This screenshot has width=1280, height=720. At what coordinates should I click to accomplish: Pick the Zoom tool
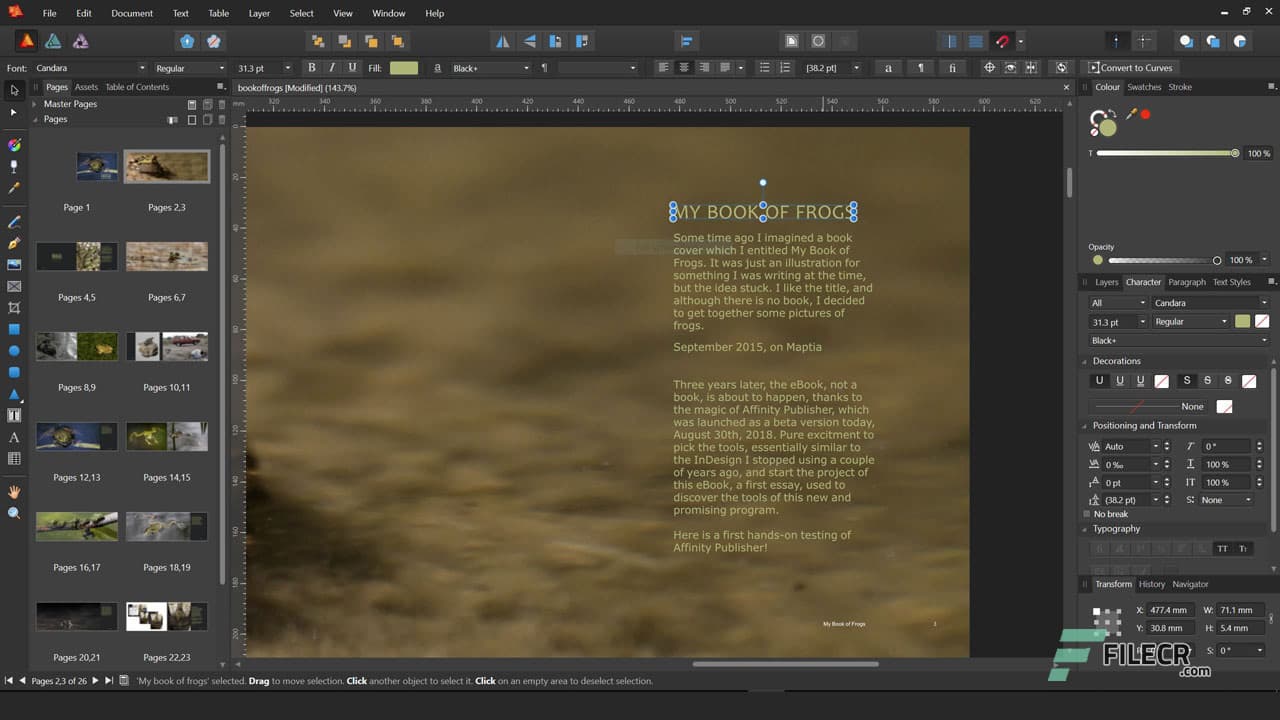(x=14, y=512)
